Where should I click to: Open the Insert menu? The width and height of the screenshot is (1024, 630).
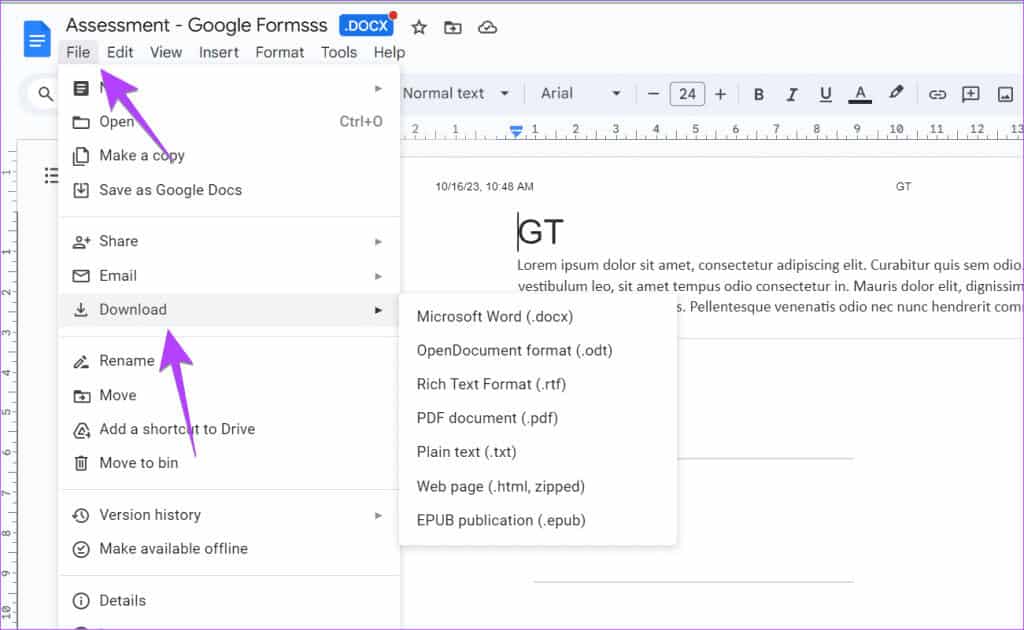219,52
